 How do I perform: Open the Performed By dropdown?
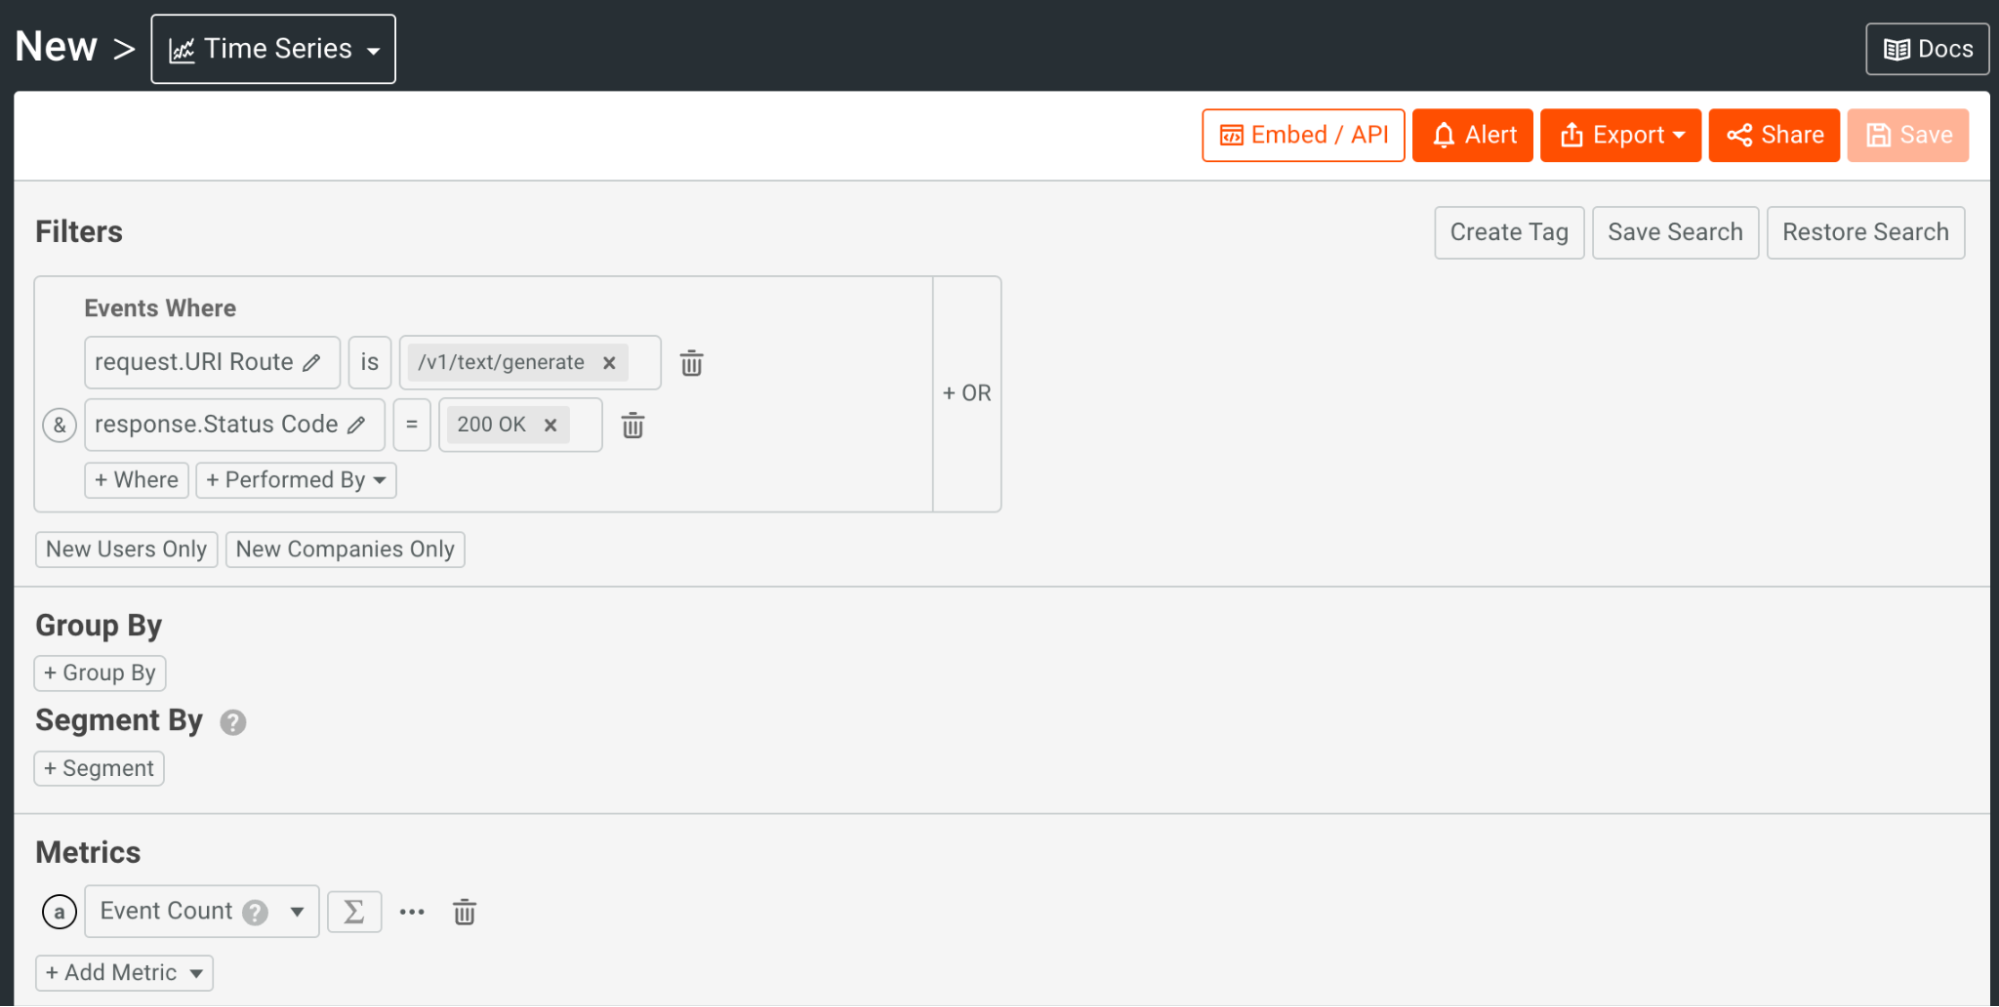296,480
